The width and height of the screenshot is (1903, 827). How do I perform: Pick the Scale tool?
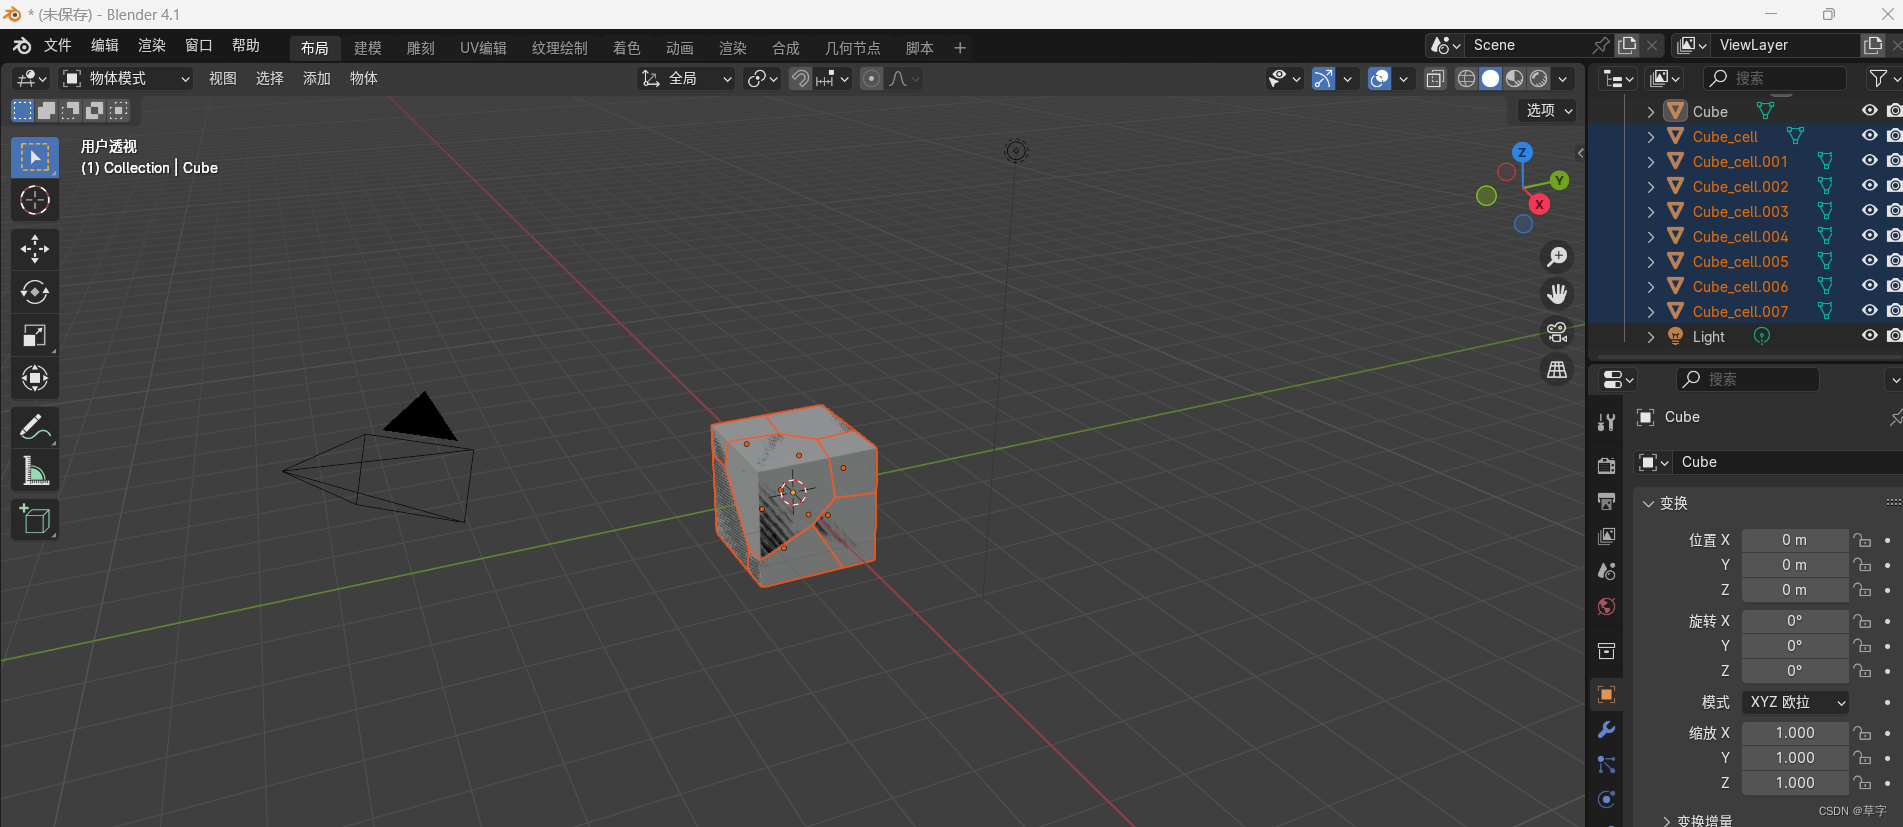pyautogui.click(x=35, y=335)
